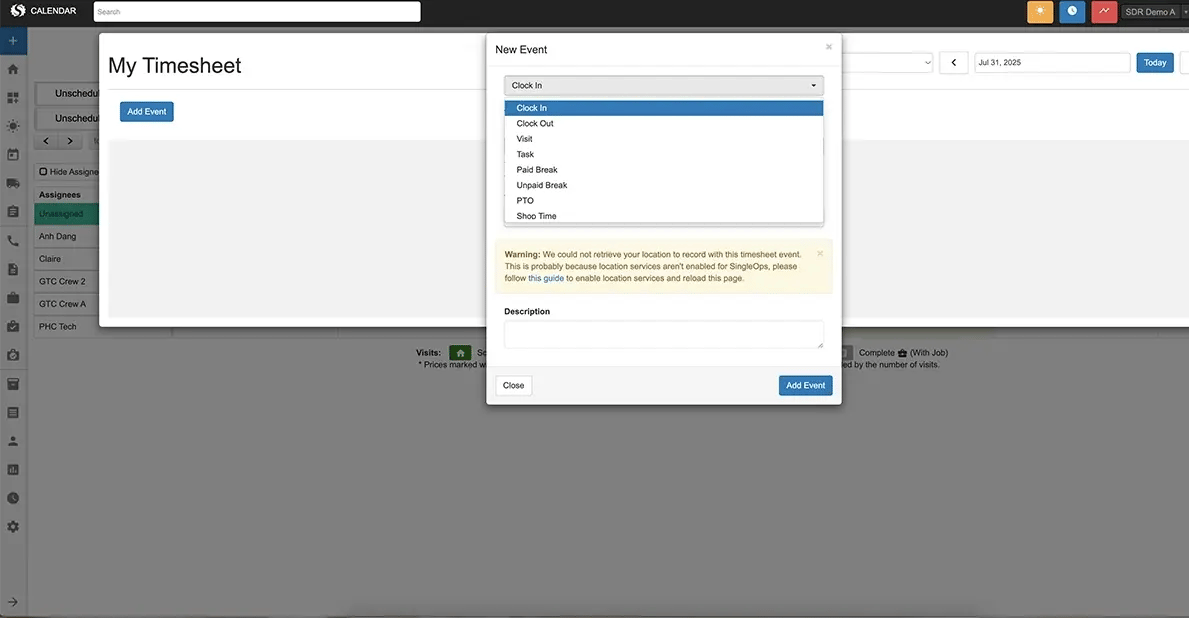1189x618 pixels.
Task: Toggle the Hide Assignees checkbox
Action: coord(43,172)
